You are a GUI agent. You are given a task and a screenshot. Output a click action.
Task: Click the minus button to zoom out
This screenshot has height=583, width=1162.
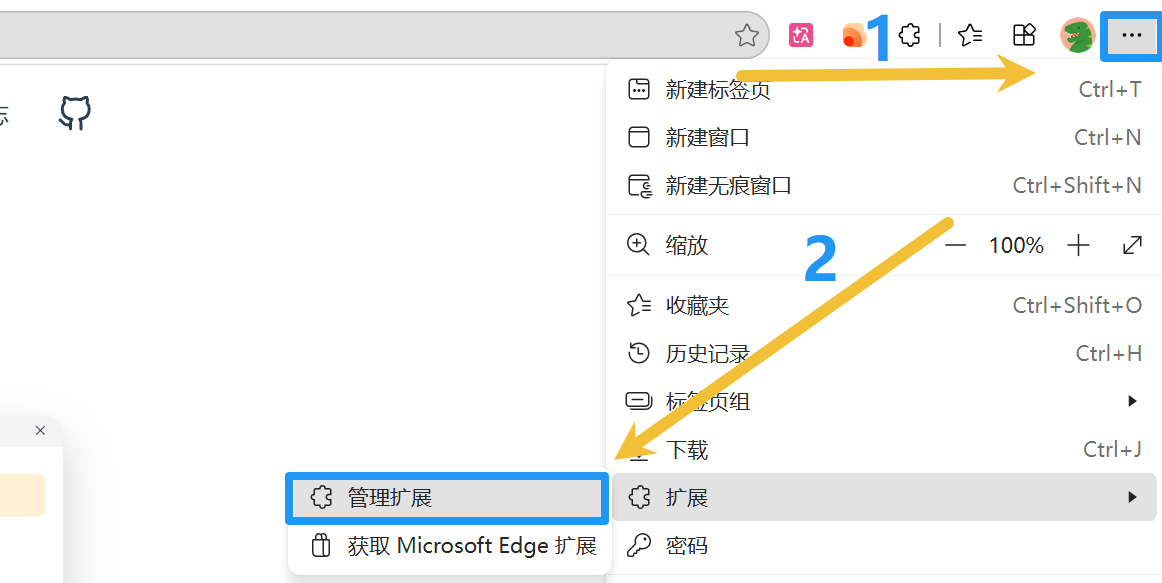[x=955, y=244]
